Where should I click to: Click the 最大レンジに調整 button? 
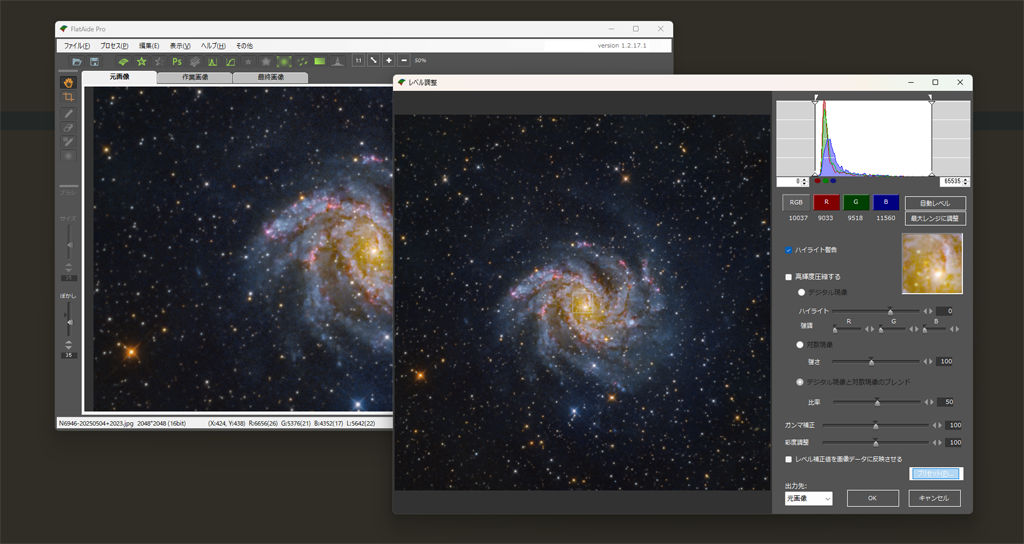(935, 217)
